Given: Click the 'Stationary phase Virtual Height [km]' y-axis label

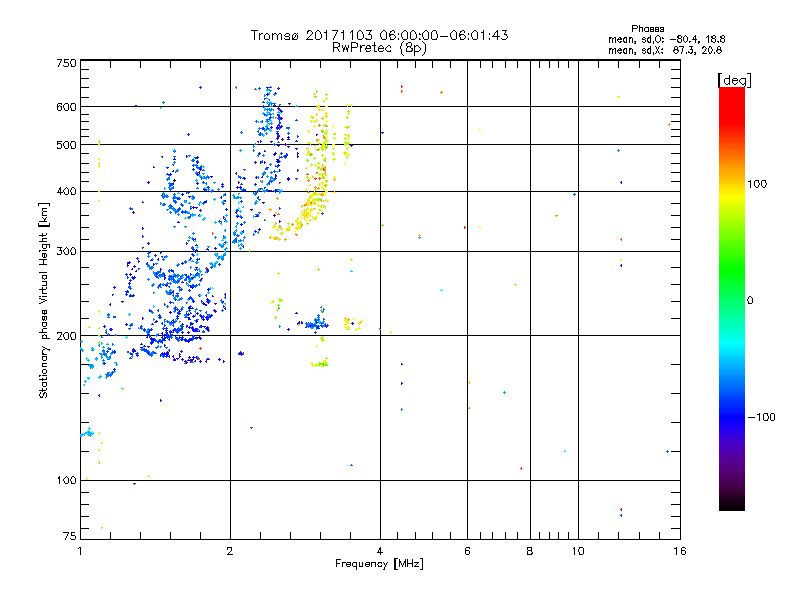Looking at the screenshot, I should [x=43, y=300].
